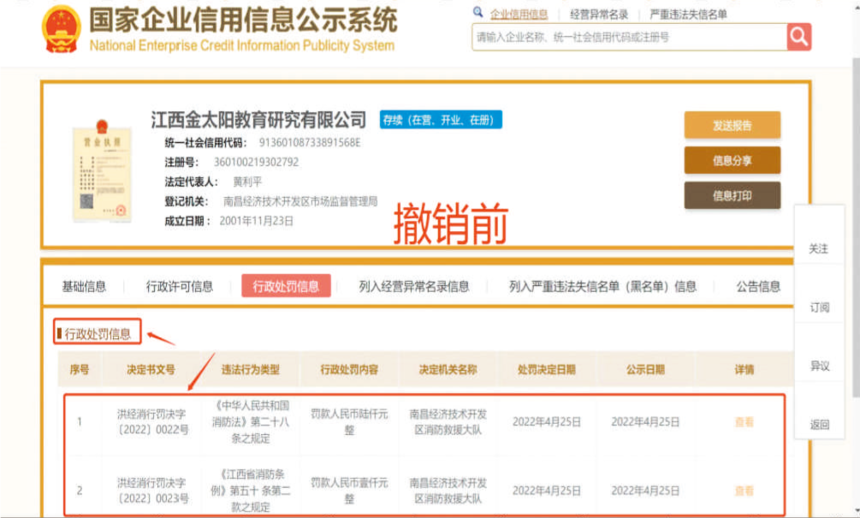The width and height of the screenshot is (860, 518).
Task: Click the 罚款人民币陆仟元整 cell
Action: (349, 422)
